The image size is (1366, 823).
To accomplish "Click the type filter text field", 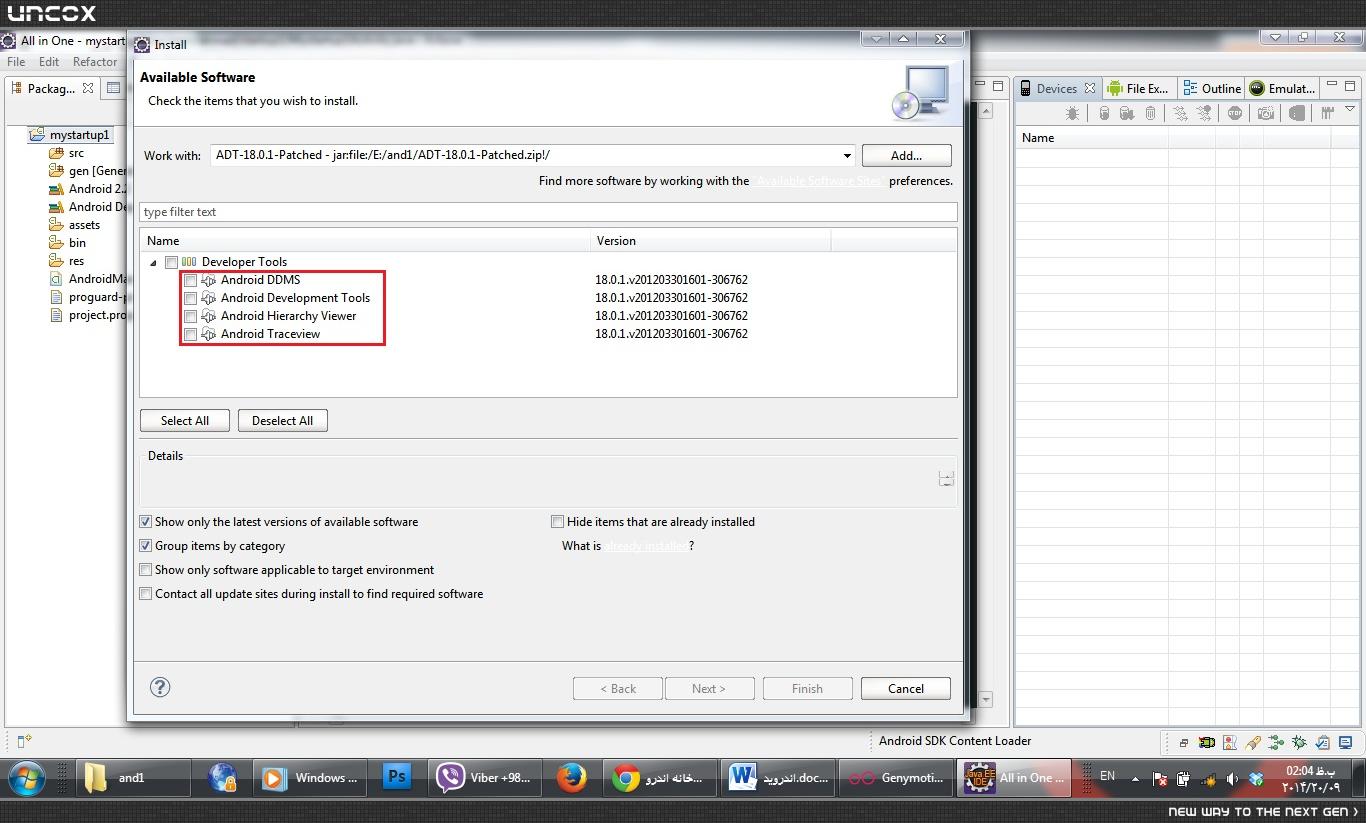I will click(x=548, y=212).
